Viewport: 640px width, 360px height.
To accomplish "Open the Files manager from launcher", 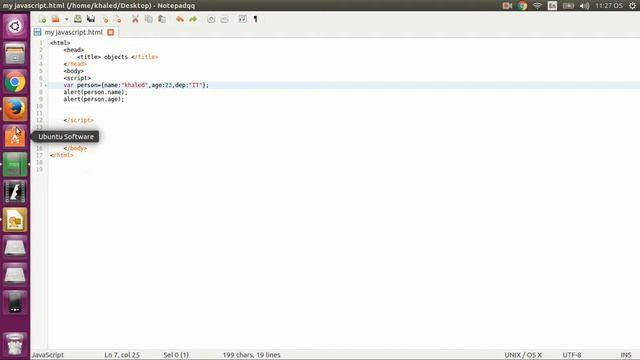I will click(15, 54).
